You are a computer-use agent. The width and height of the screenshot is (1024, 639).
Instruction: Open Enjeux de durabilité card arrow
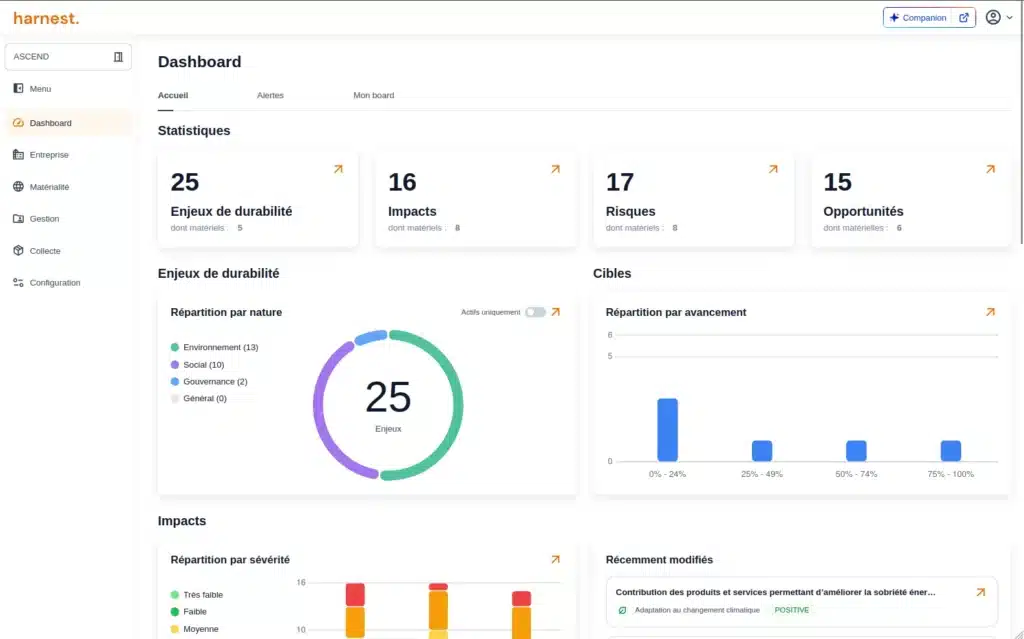coord(338,169)
